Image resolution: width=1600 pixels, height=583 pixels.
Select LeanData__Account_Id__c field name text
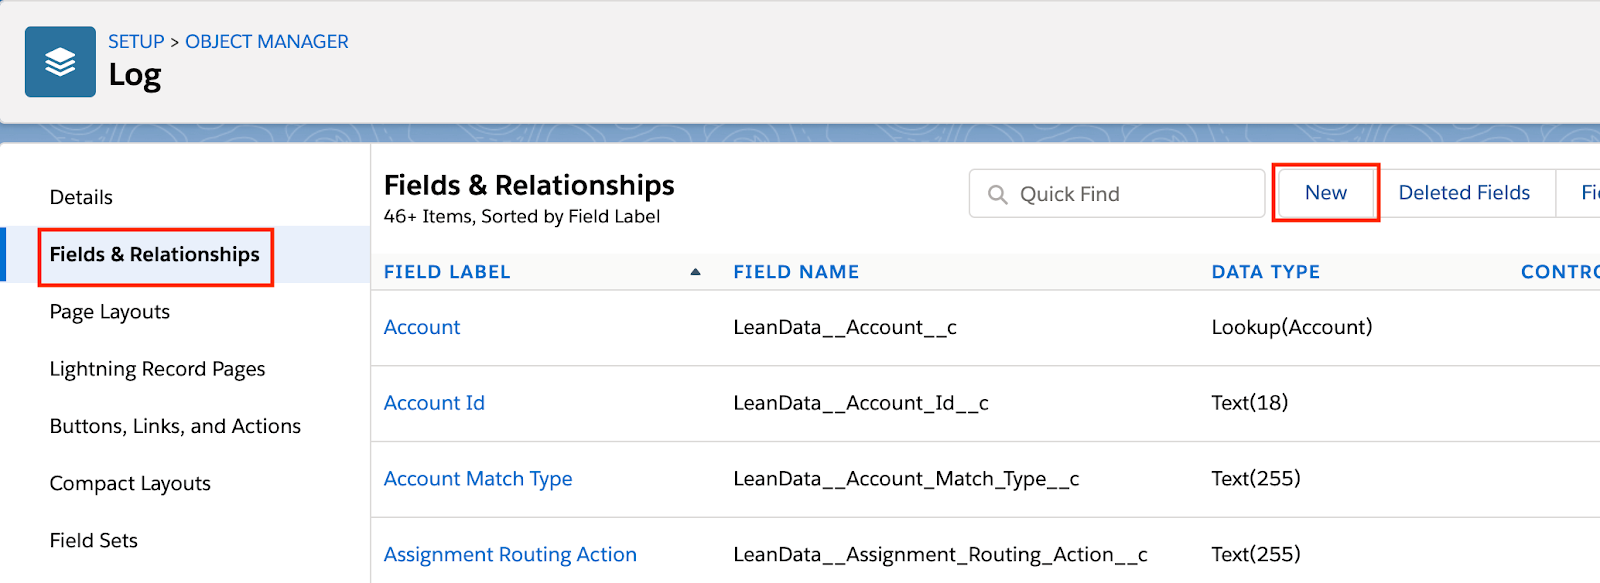pyautogui.click(x=861, y=403)
